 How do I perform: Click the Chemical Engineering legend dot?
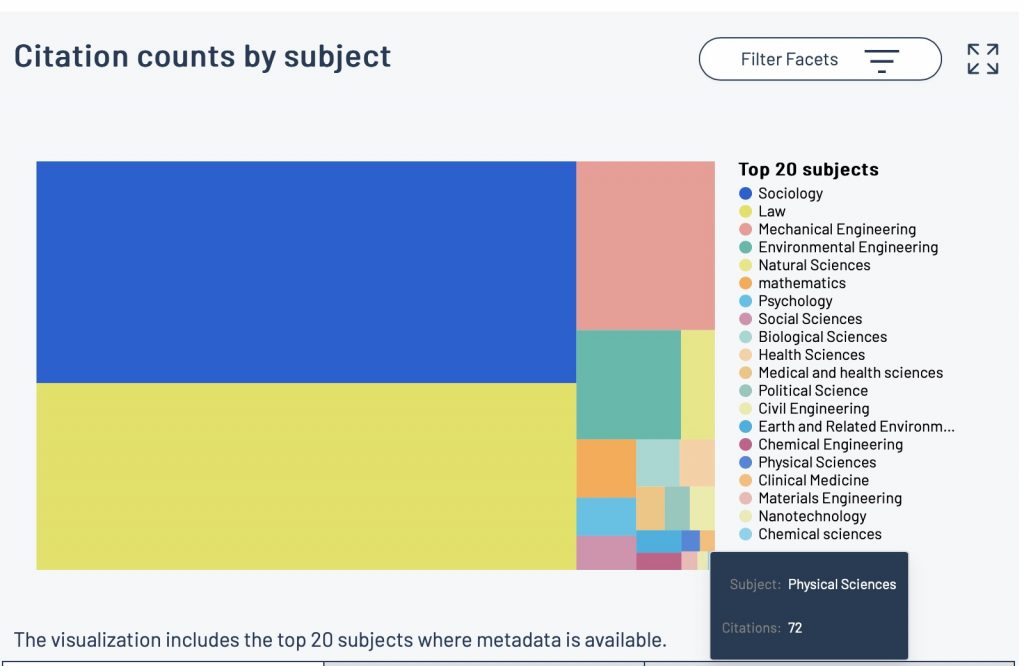point(745,445)
